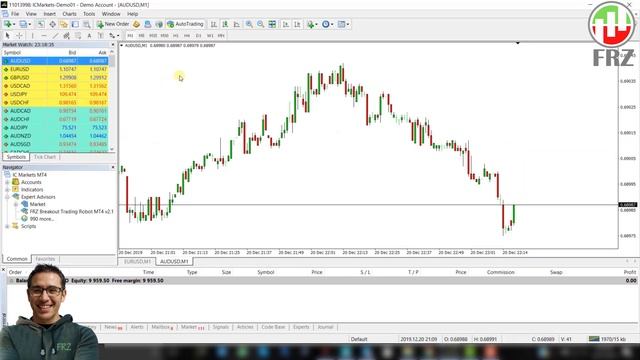The height and width of the screenshot is (360, 640).
Task: Click the Zoom In magnifier icon
Action: [x=249, y=24]
